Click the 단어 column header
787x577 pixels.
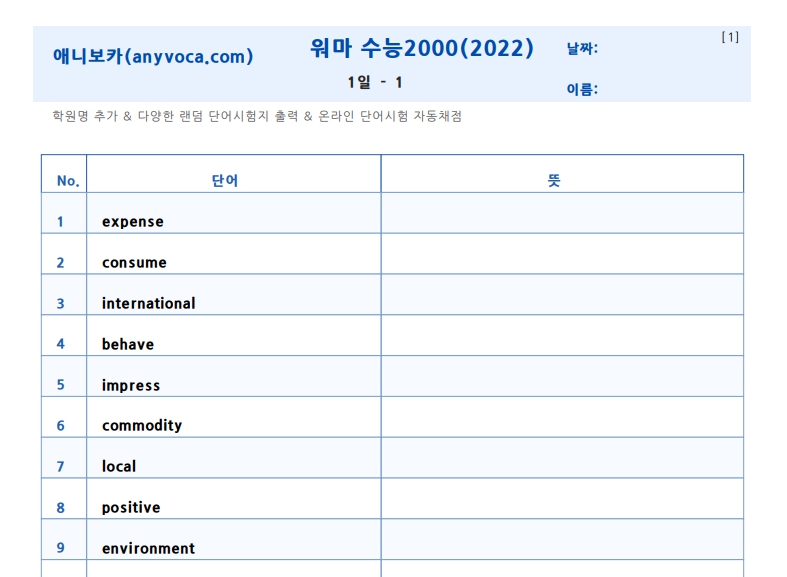pyautogui.click(x=225, y=181)
